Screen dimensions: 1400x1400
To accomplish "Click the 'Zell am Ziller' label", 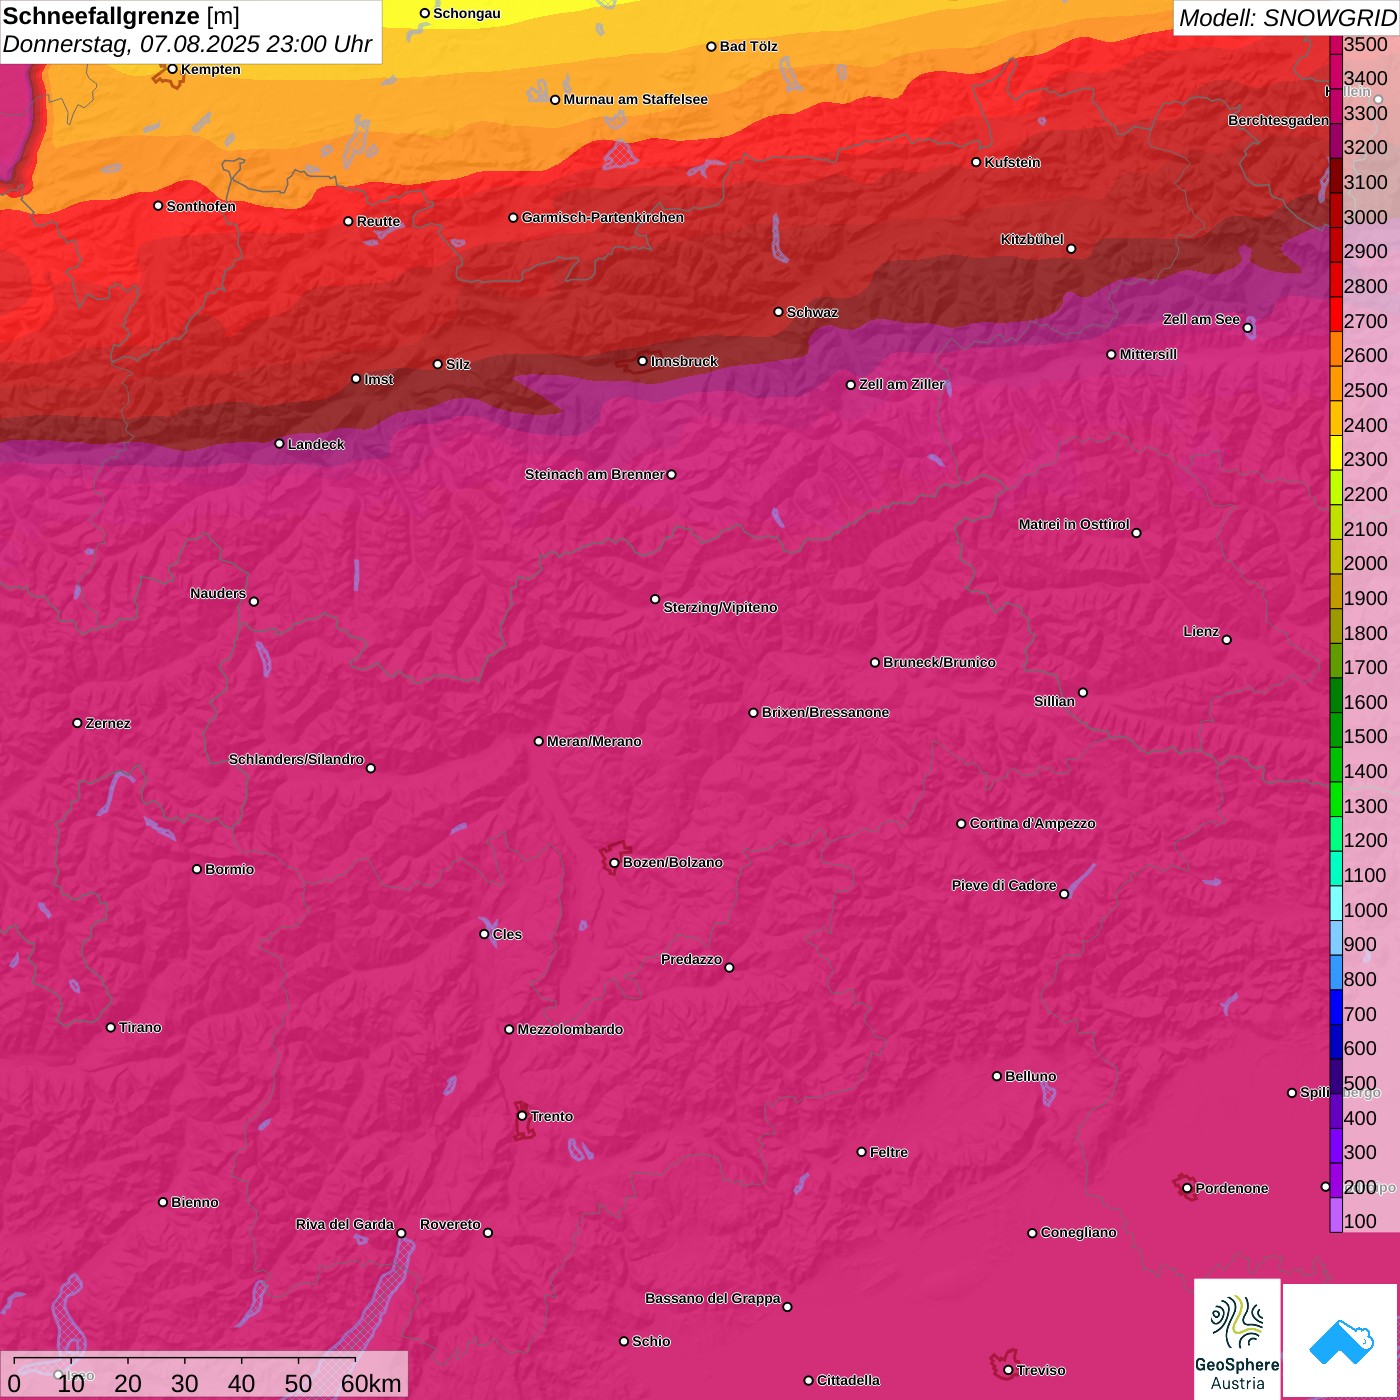I will click(902, 384).
